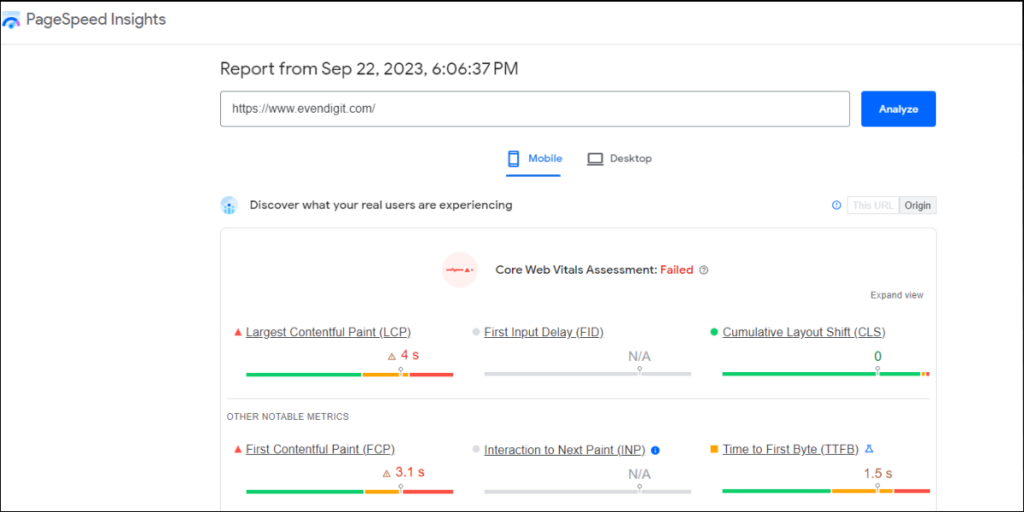This screenshot has width=1024, height=512.
Task: Open Interaction to Next Paint (INP) link
Action: coord(564,449)
